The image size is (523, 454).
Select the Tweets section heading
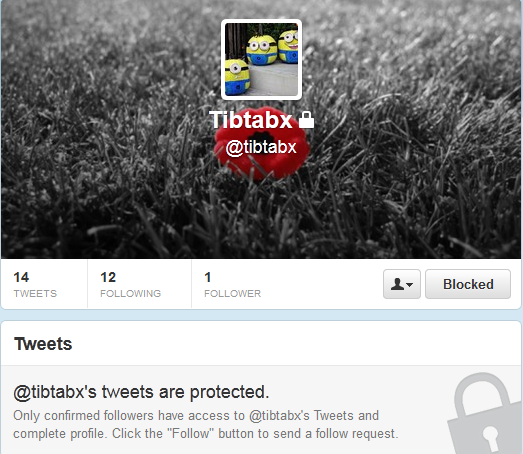pyautogui.click(x=43, y=344)
